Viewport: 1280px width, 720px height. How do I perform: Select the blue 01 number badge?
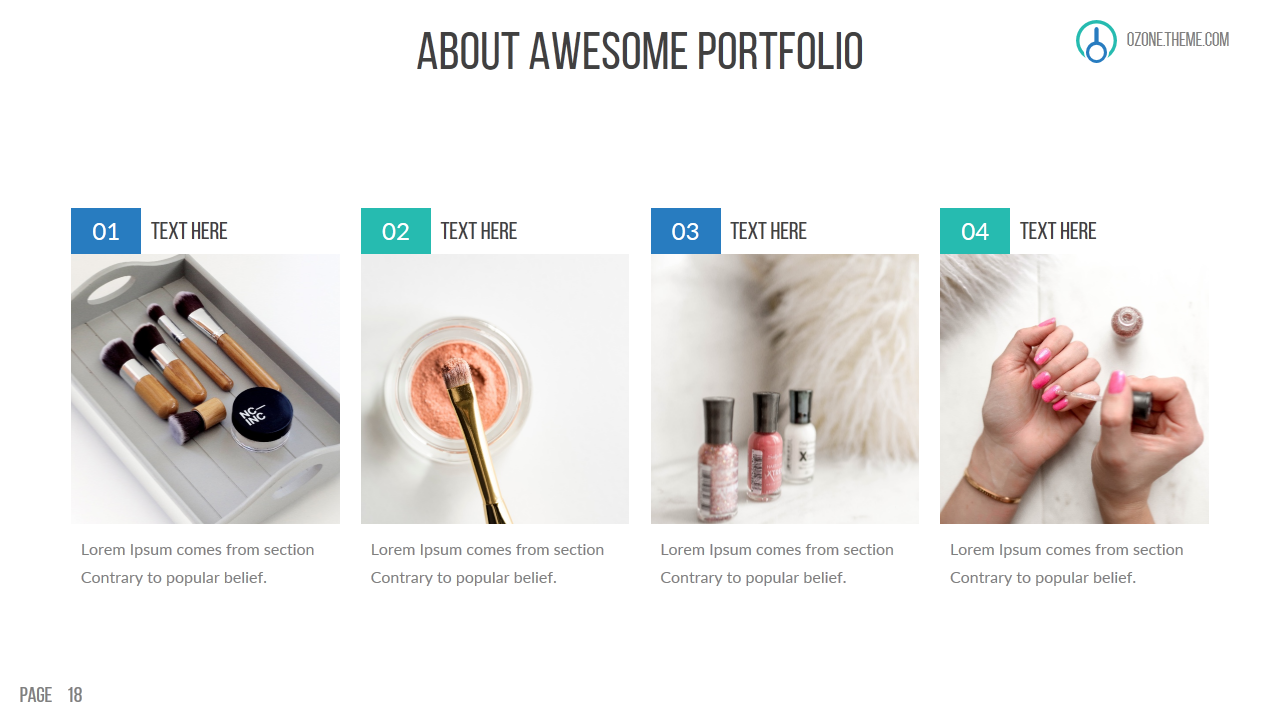(106, 231)
